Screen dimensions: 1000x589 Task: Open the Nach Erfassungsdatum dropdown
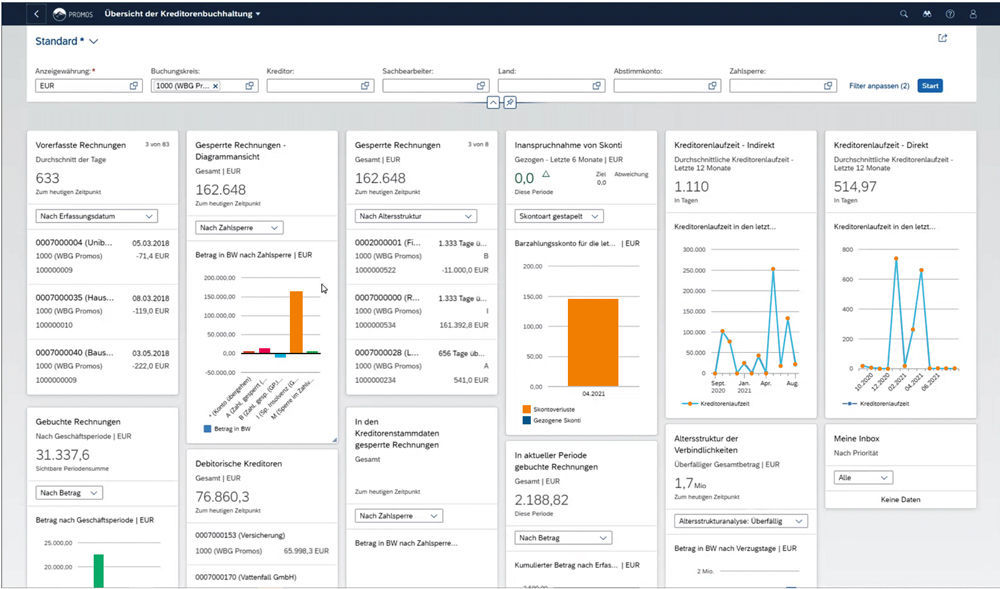pos(96,216)
